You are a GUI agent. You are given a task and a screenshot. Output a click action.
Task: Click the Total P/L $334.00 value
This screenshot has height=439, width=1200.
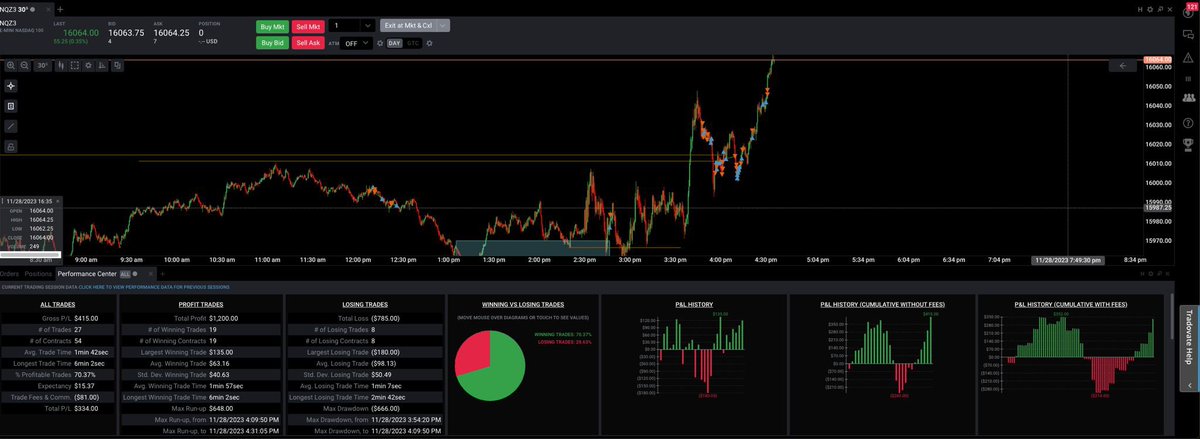85,408
